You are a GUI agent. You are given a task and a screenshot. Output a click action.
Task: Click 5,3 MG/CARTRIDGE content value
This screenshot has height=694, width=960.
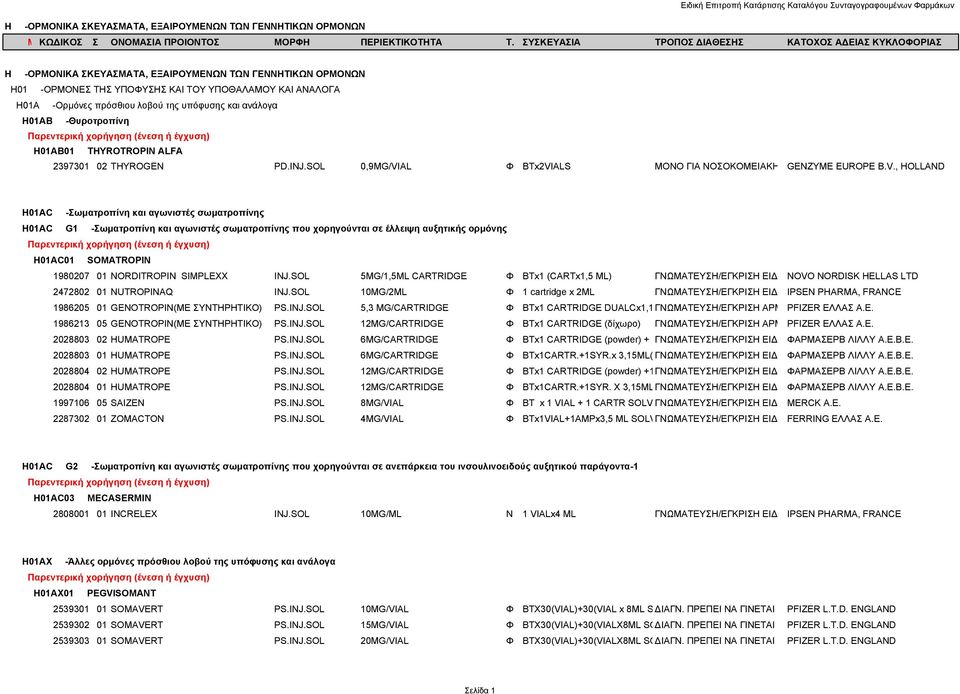point(404,308)
